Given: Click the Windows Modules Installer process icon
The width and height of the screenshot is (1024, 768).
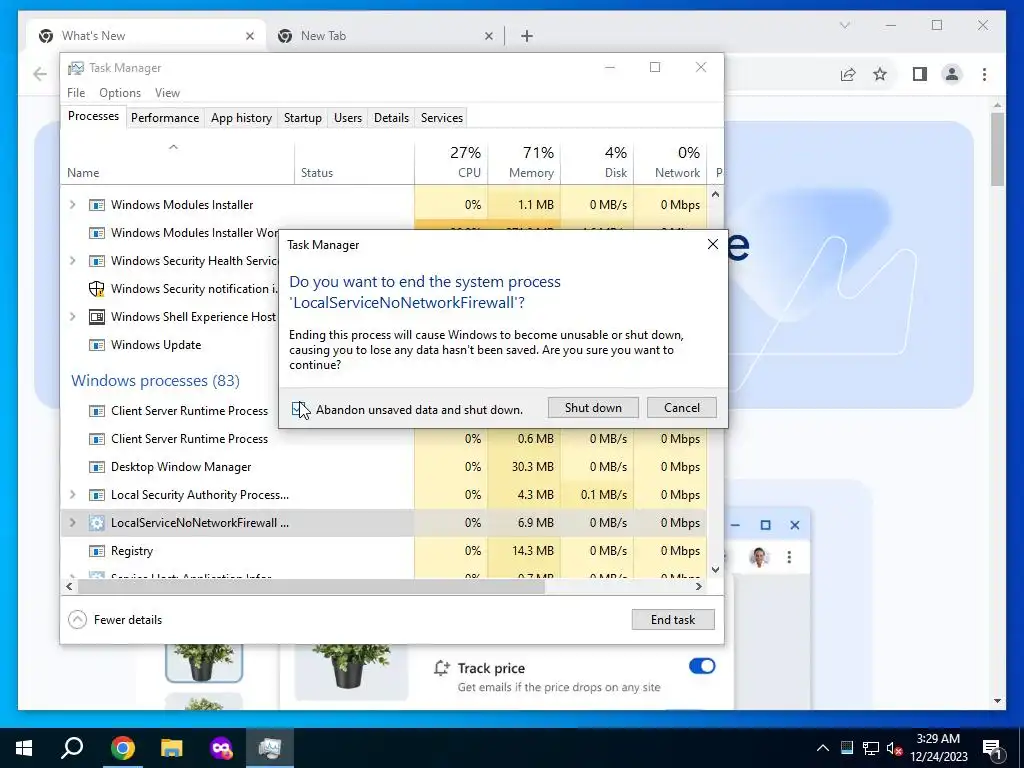Looking at the screenshot, I should click(97, 205).
